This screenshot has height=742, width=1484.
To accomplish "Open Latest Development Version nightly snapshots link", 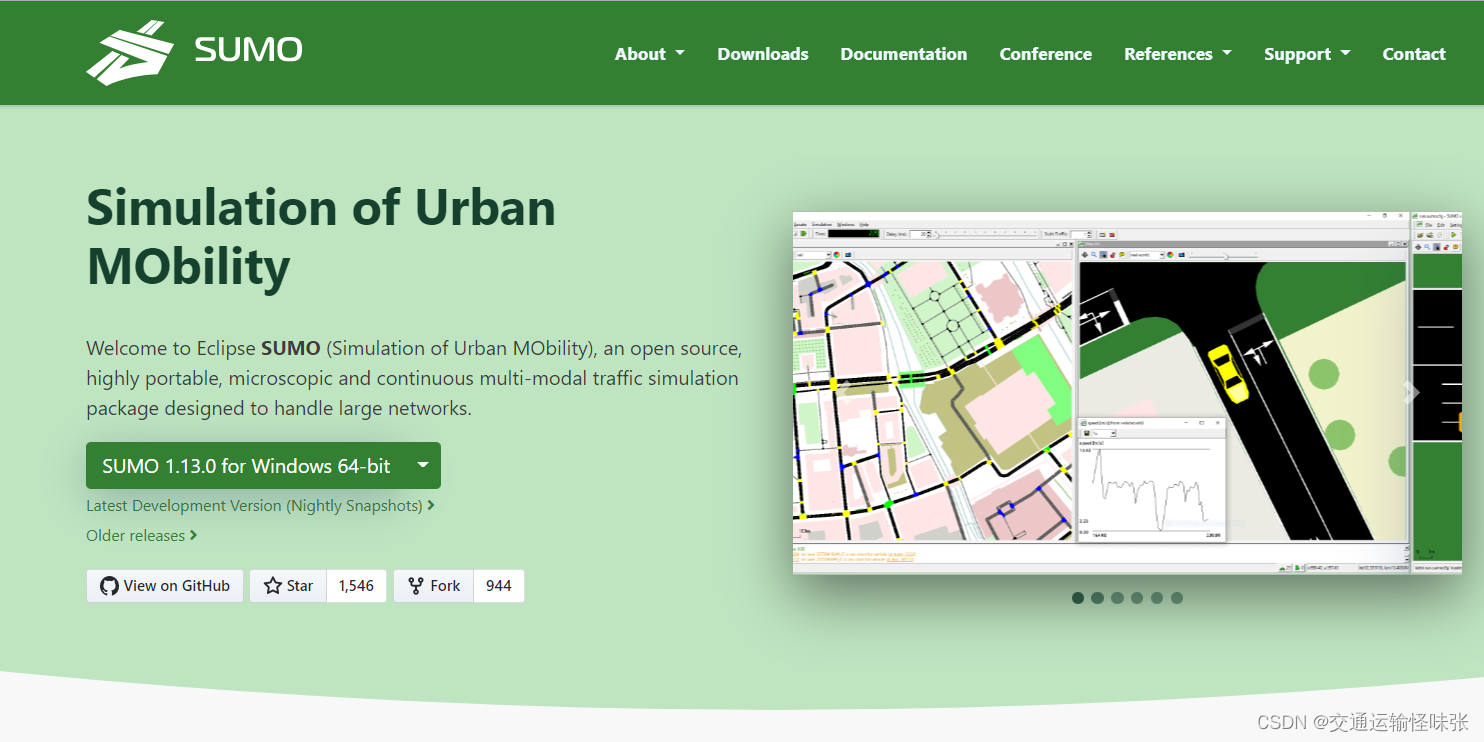I will [260, 506].
